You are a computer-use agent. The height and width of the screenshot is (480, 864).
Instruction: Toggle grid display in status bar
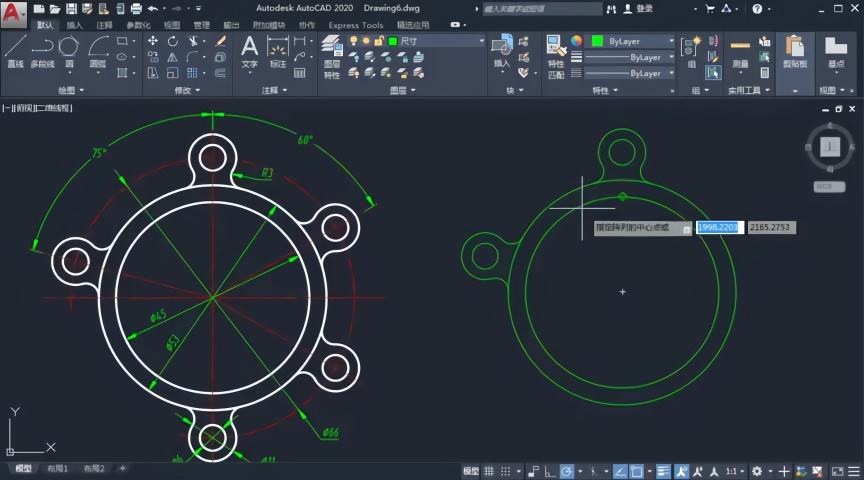point(489,471)
